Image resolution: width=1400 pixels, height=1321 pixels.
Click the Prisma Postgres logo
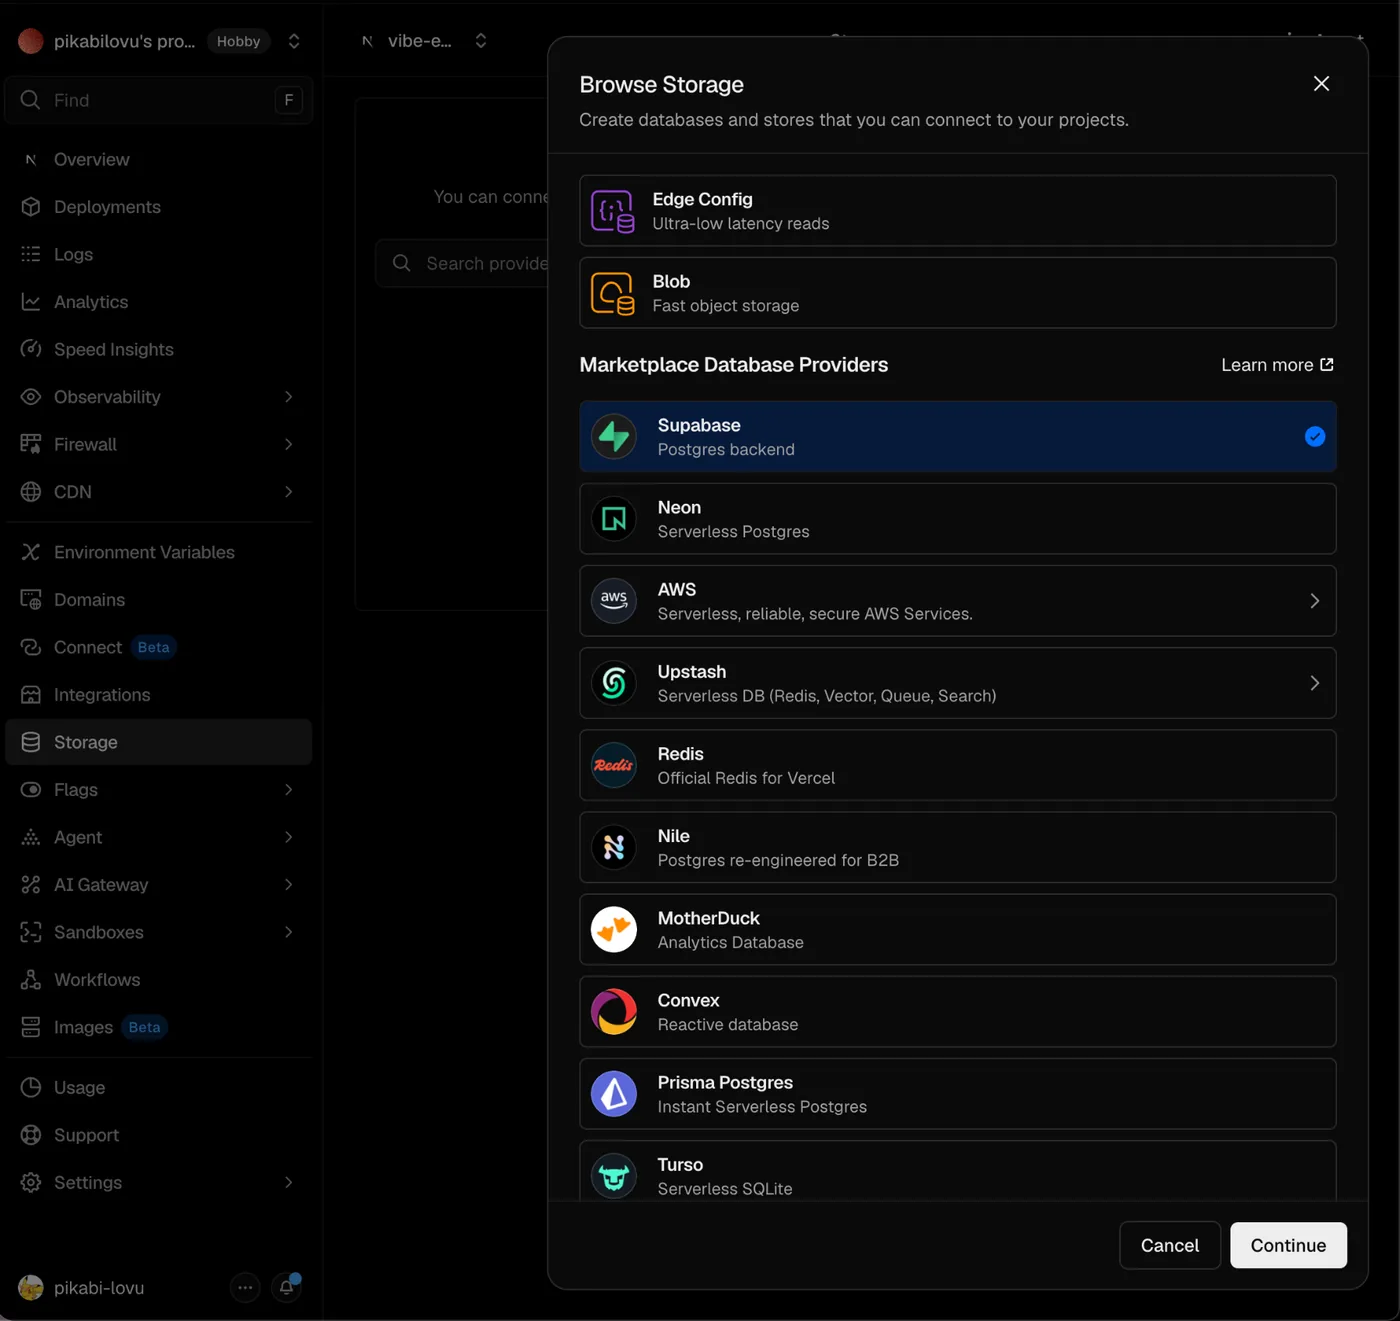click(614, 1093)
